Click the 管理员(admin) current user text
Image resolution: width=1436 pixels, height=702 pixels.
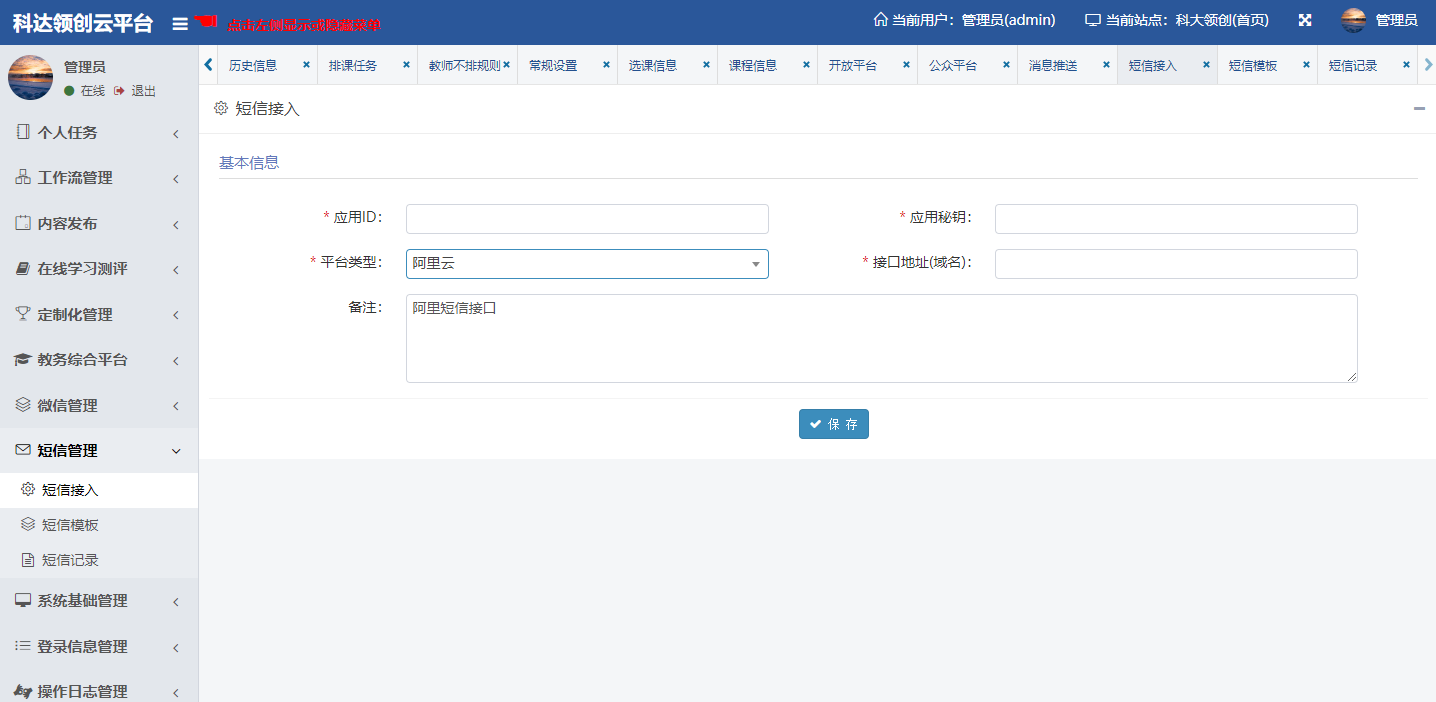point(1008,20)
